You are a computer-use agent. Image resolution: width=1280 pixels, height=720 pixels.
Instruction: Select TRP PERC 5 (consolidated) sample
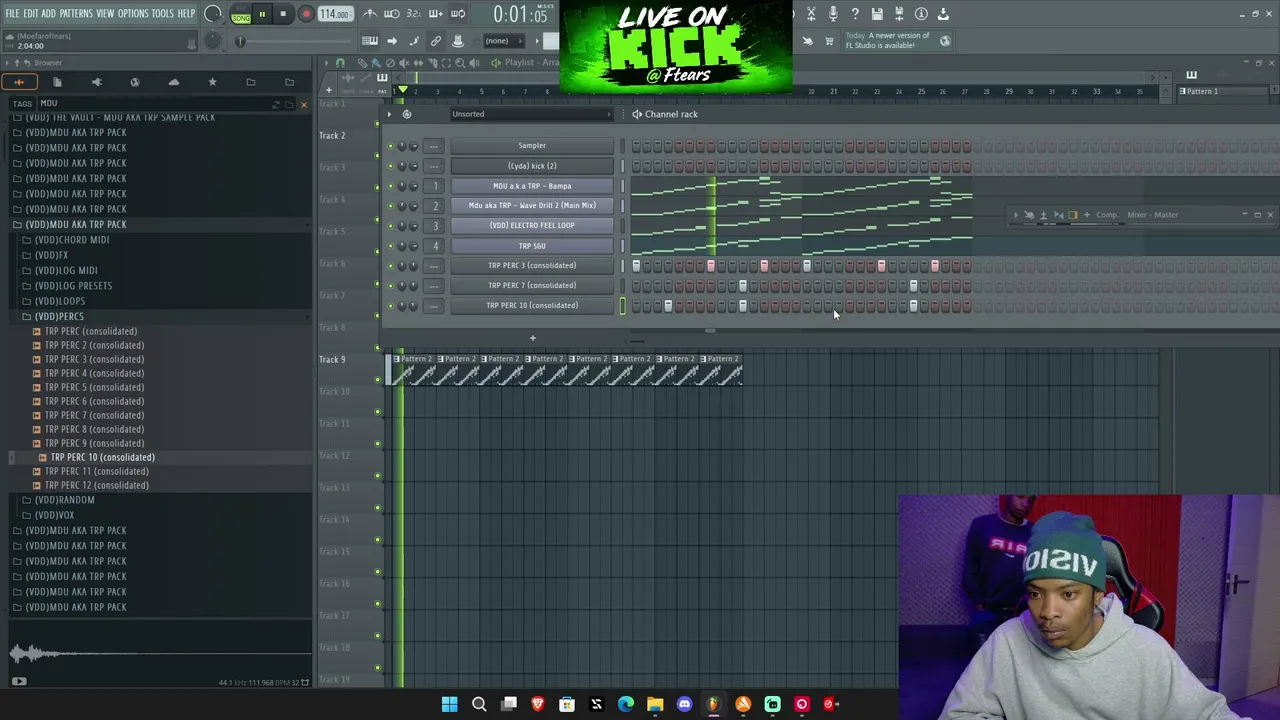pyautogui.click(x=94, y=387)
